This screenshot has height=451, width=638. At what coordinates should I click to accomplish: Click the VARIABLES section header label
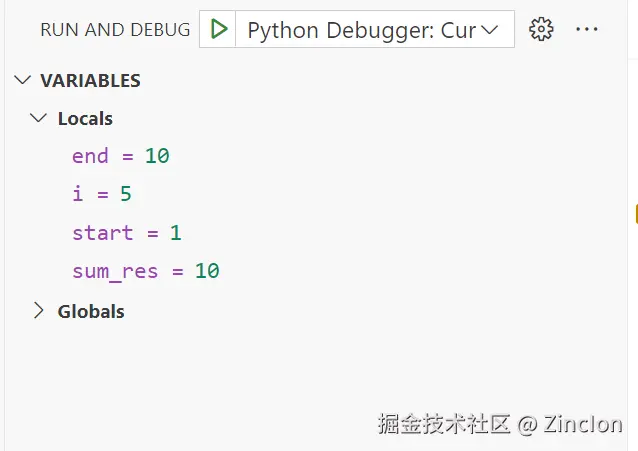90,80
